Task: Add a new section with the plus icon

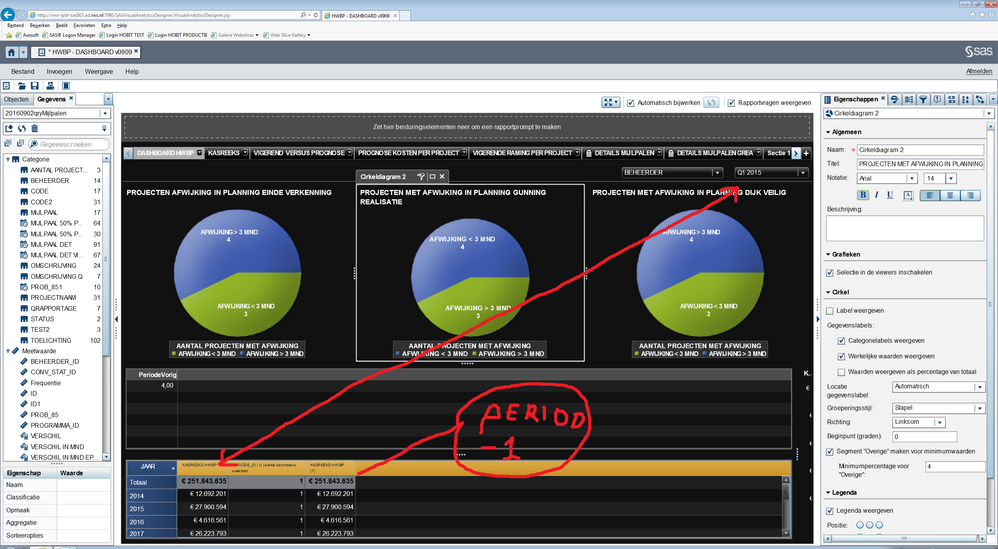Action: [806, 153]
